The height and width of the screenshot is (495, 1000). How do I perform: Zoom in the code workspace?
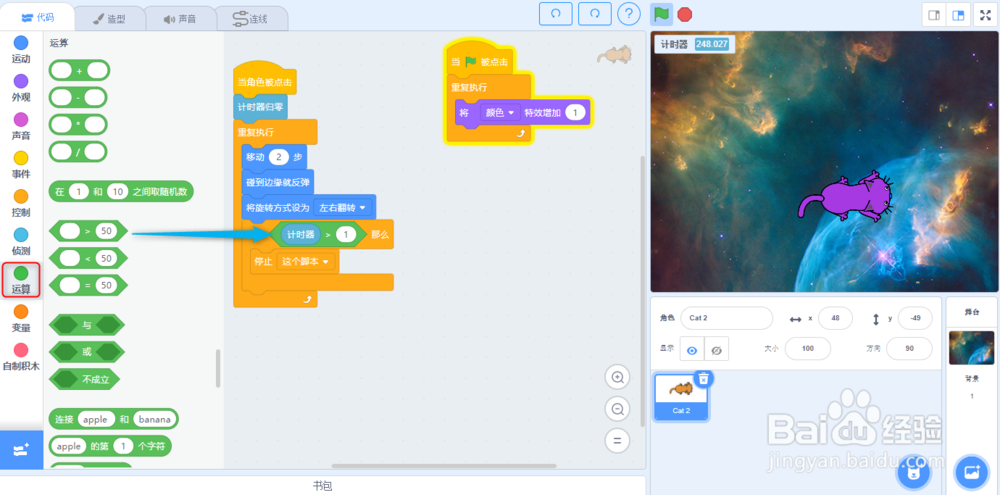pos(617,377)
